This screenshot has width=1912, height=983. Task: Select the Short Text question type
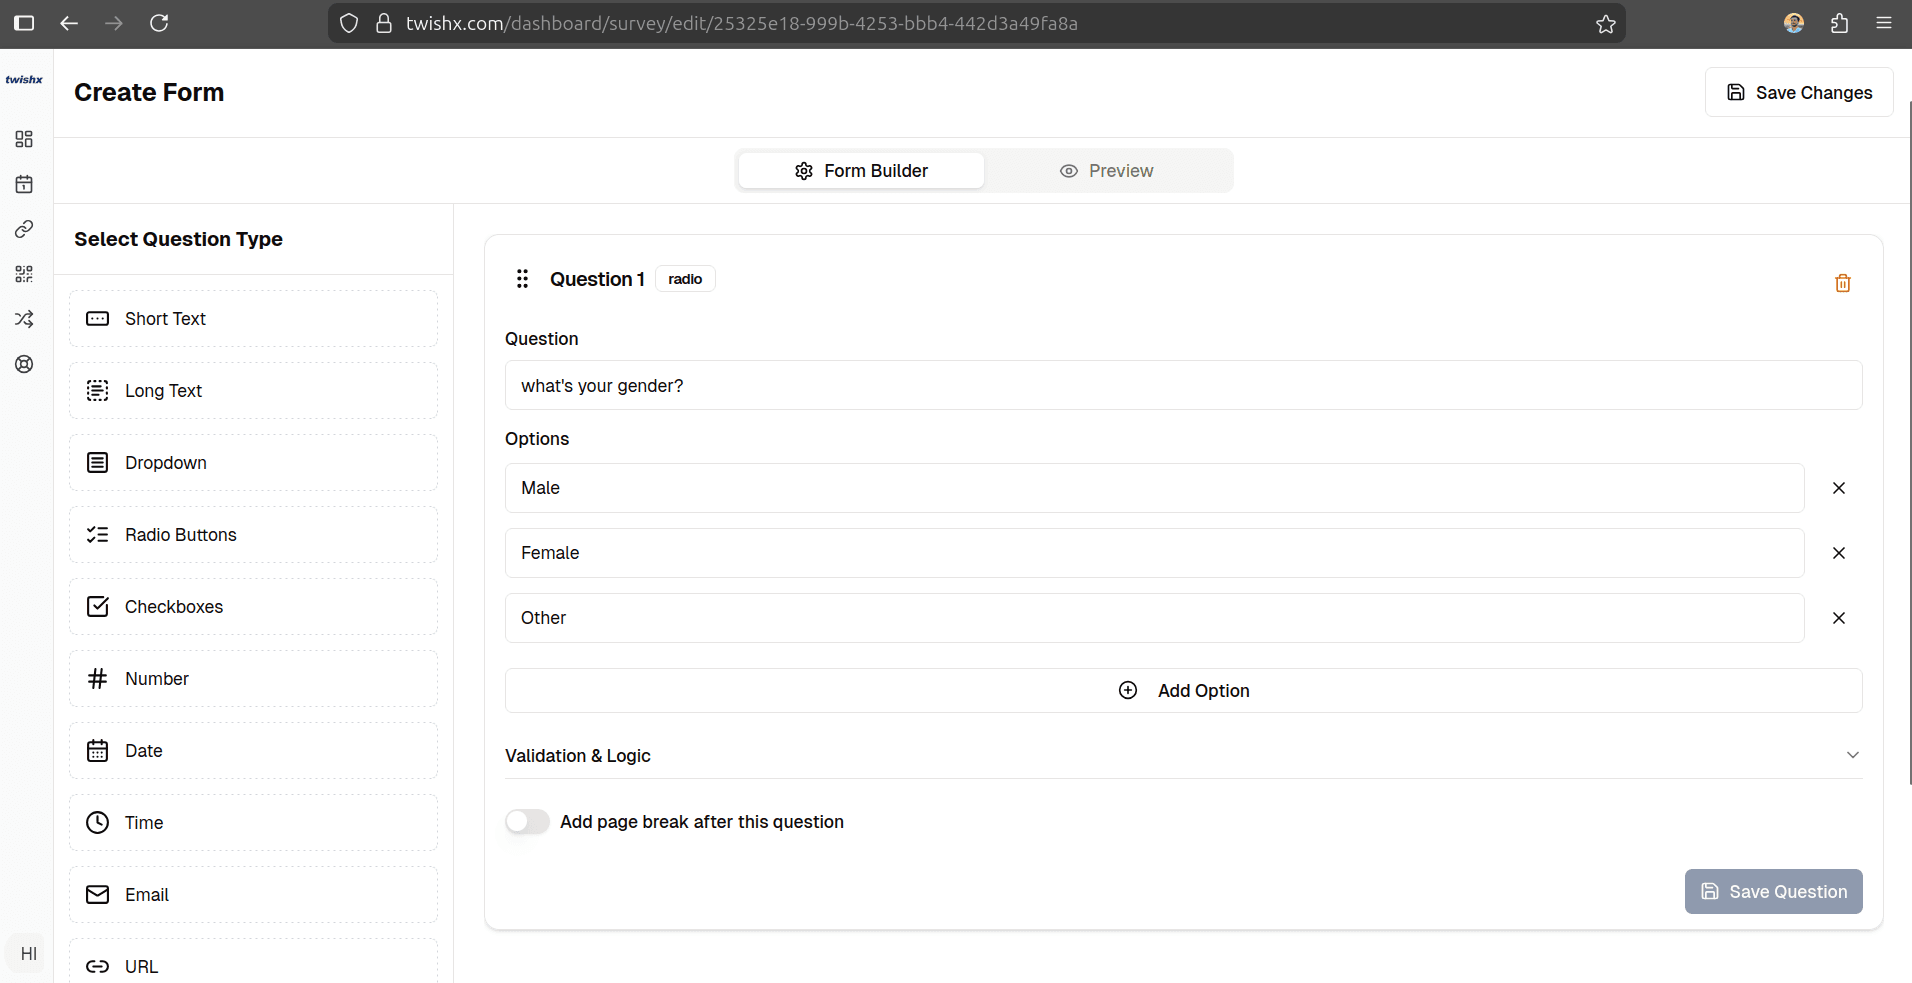[253, 319]
